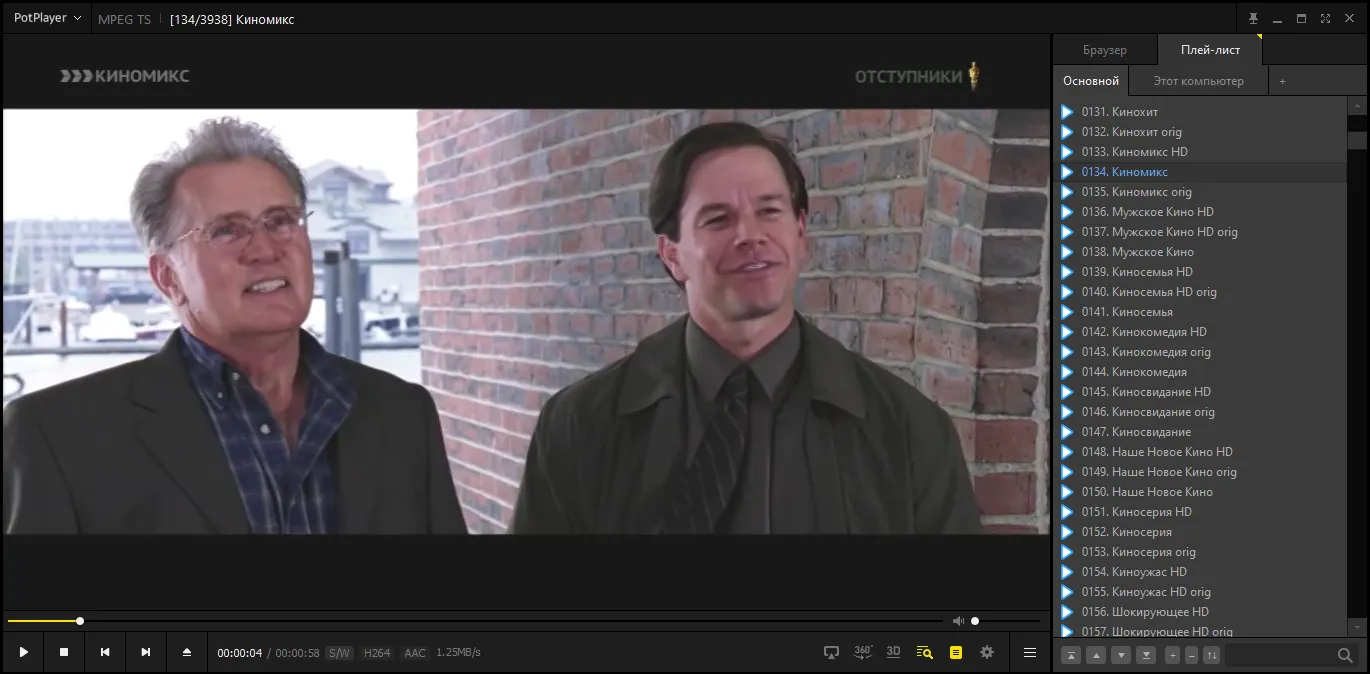Image resolution: width=1370 pixels, height=674 pixels.
Task: Select 0156. Шокирующее HD
Action: [x=1200, y=612]
